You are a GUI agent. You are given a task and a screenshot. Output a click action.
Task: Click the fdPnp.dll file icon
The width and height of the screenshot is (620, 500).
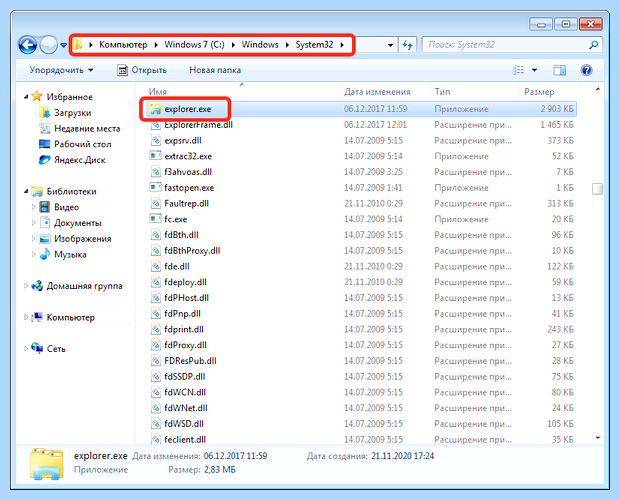tap(155, 313)
